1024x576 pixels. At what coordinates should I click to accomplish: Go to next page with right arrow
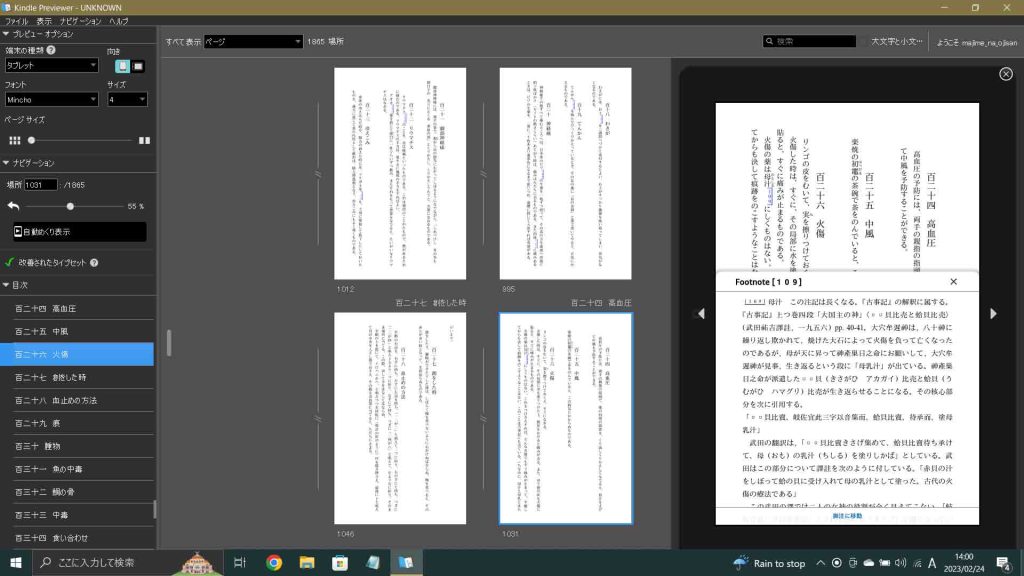point(993,313)
